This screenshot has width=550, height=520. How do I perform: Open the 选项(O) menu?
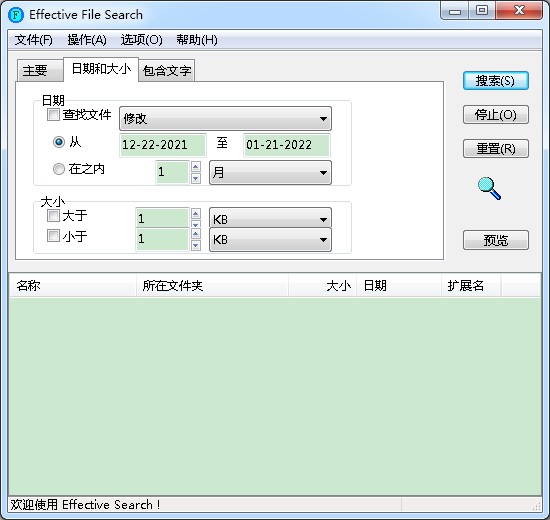point(142,40)
